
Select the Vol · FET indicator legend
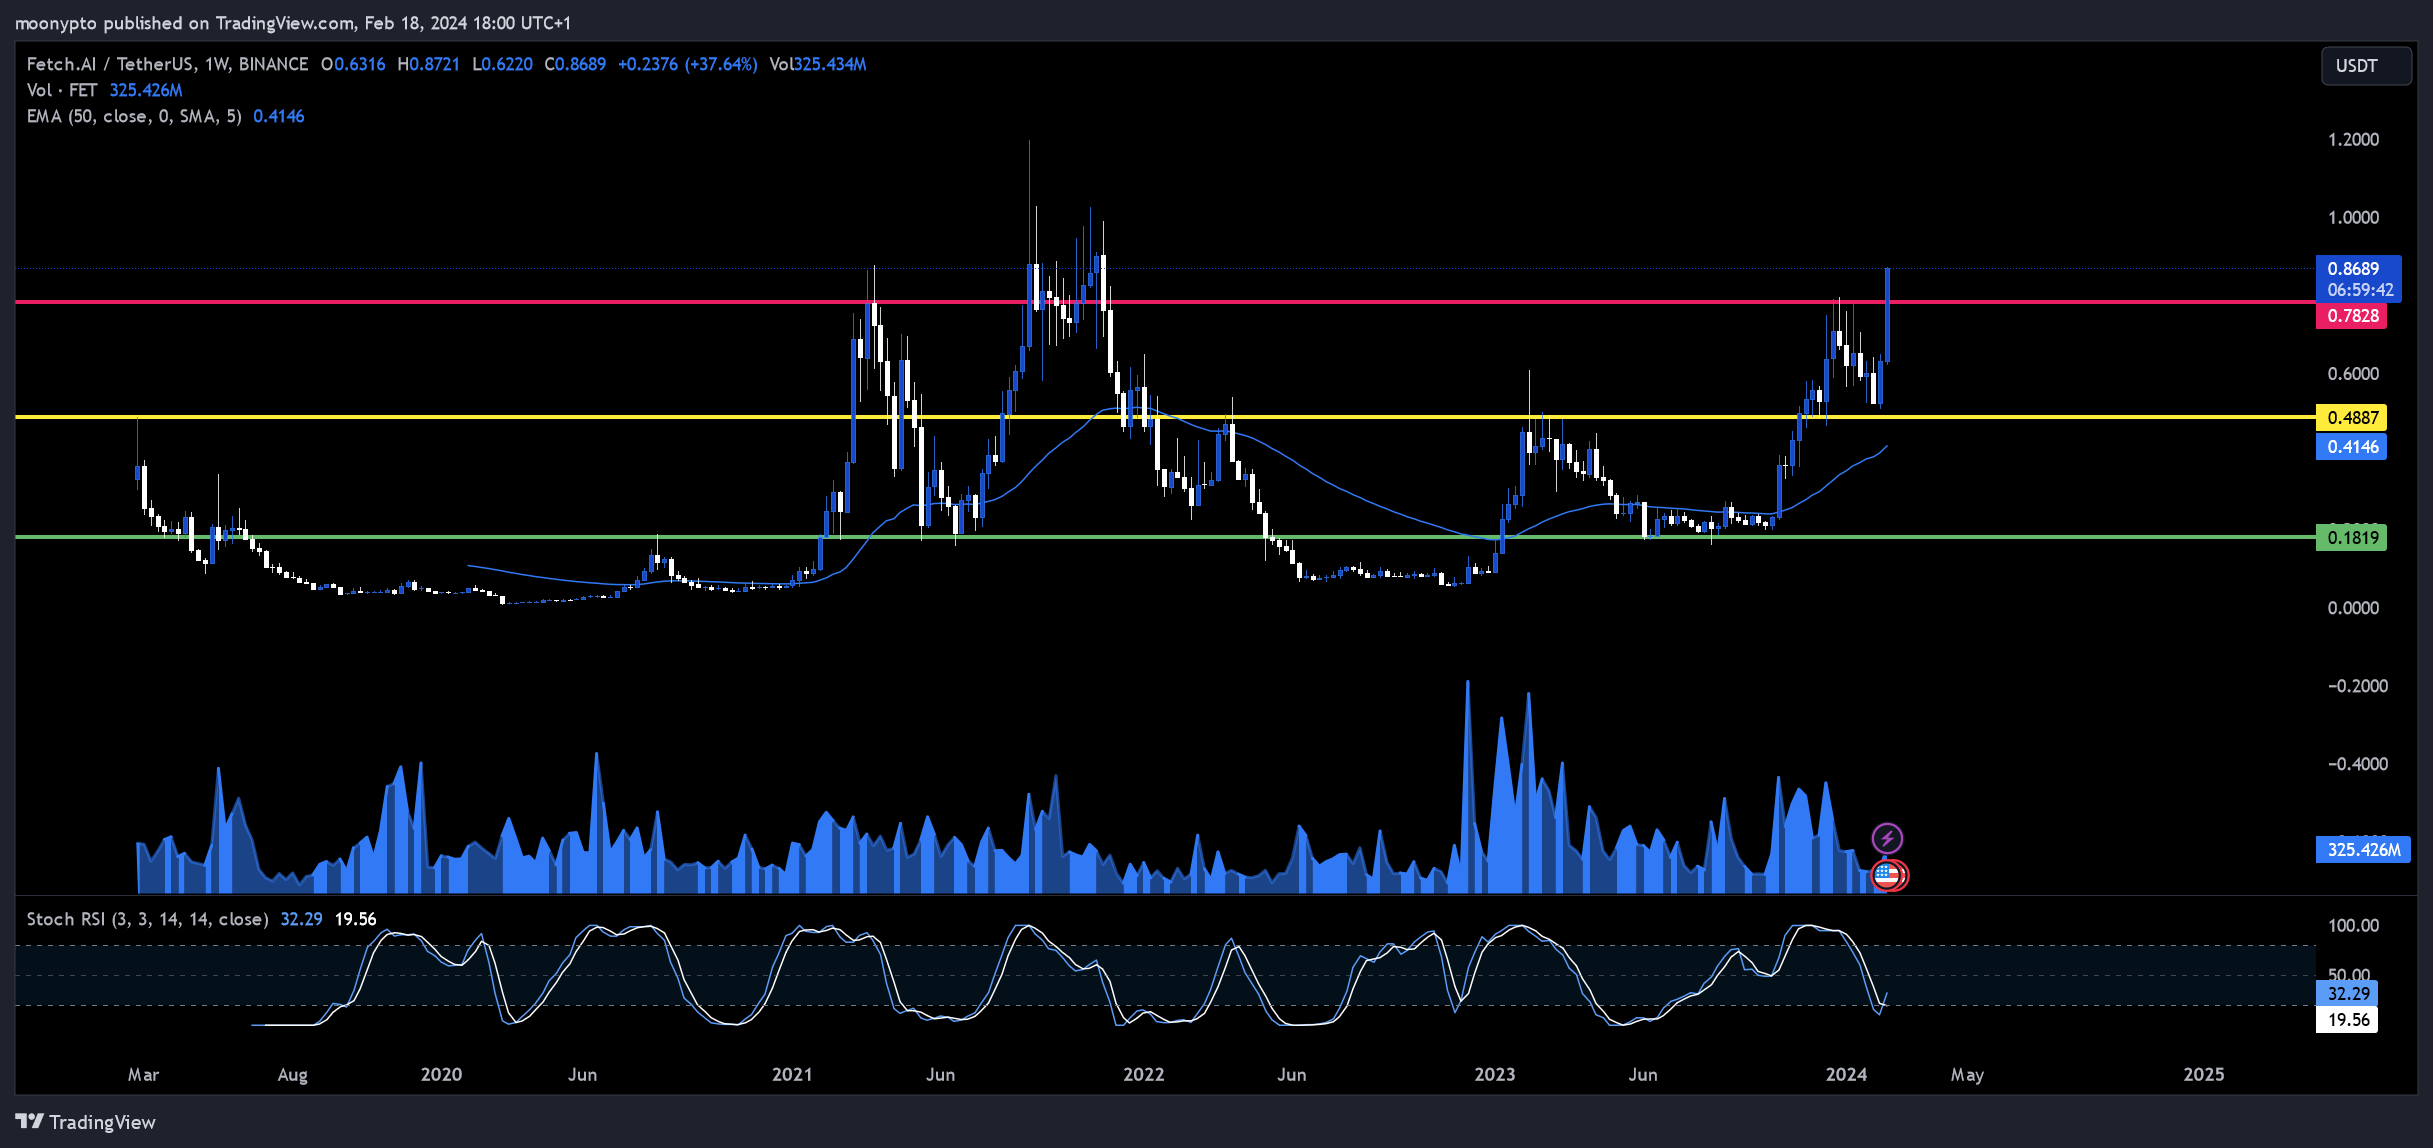coord(62,90)
